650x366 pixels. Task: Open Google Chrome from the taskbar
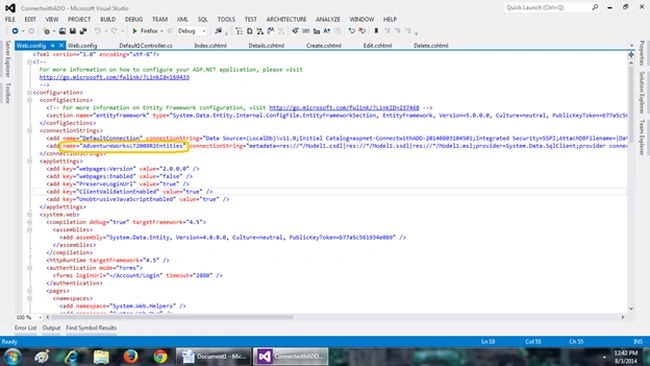160,356
